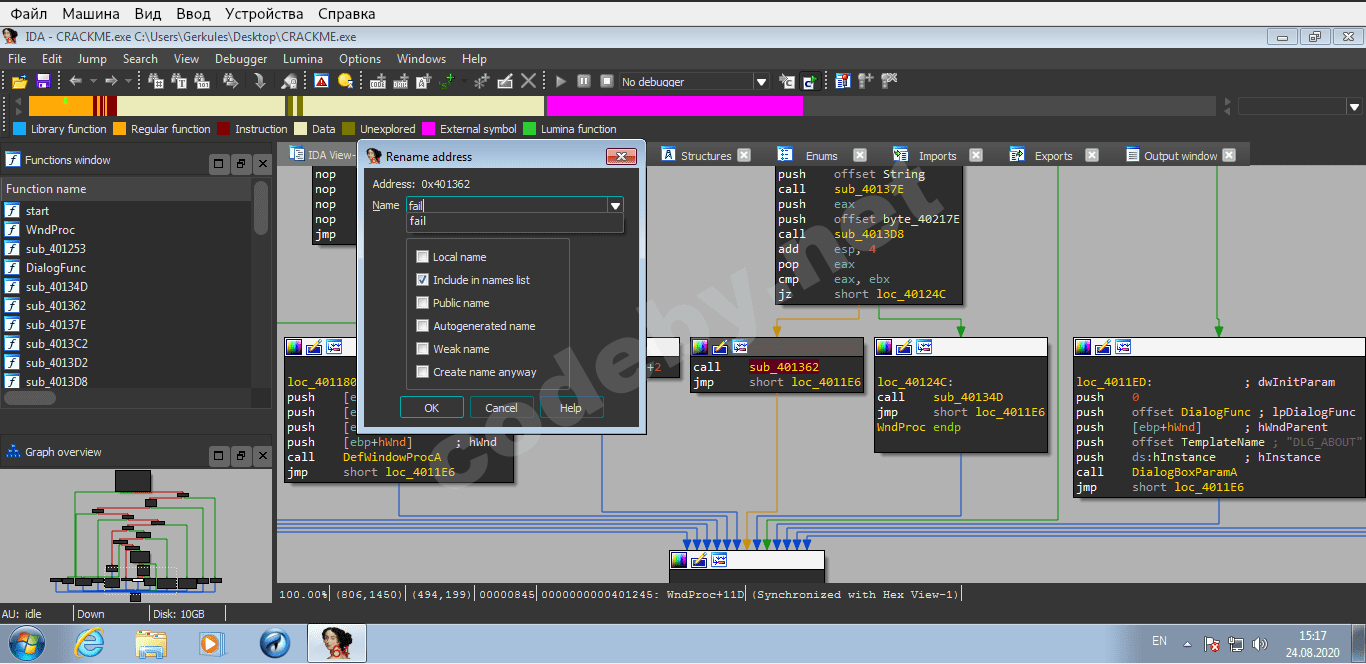This screenshot has width=1366, height=664.
Task: Switch to the Imports tab
Action: [x=936, y=156]
